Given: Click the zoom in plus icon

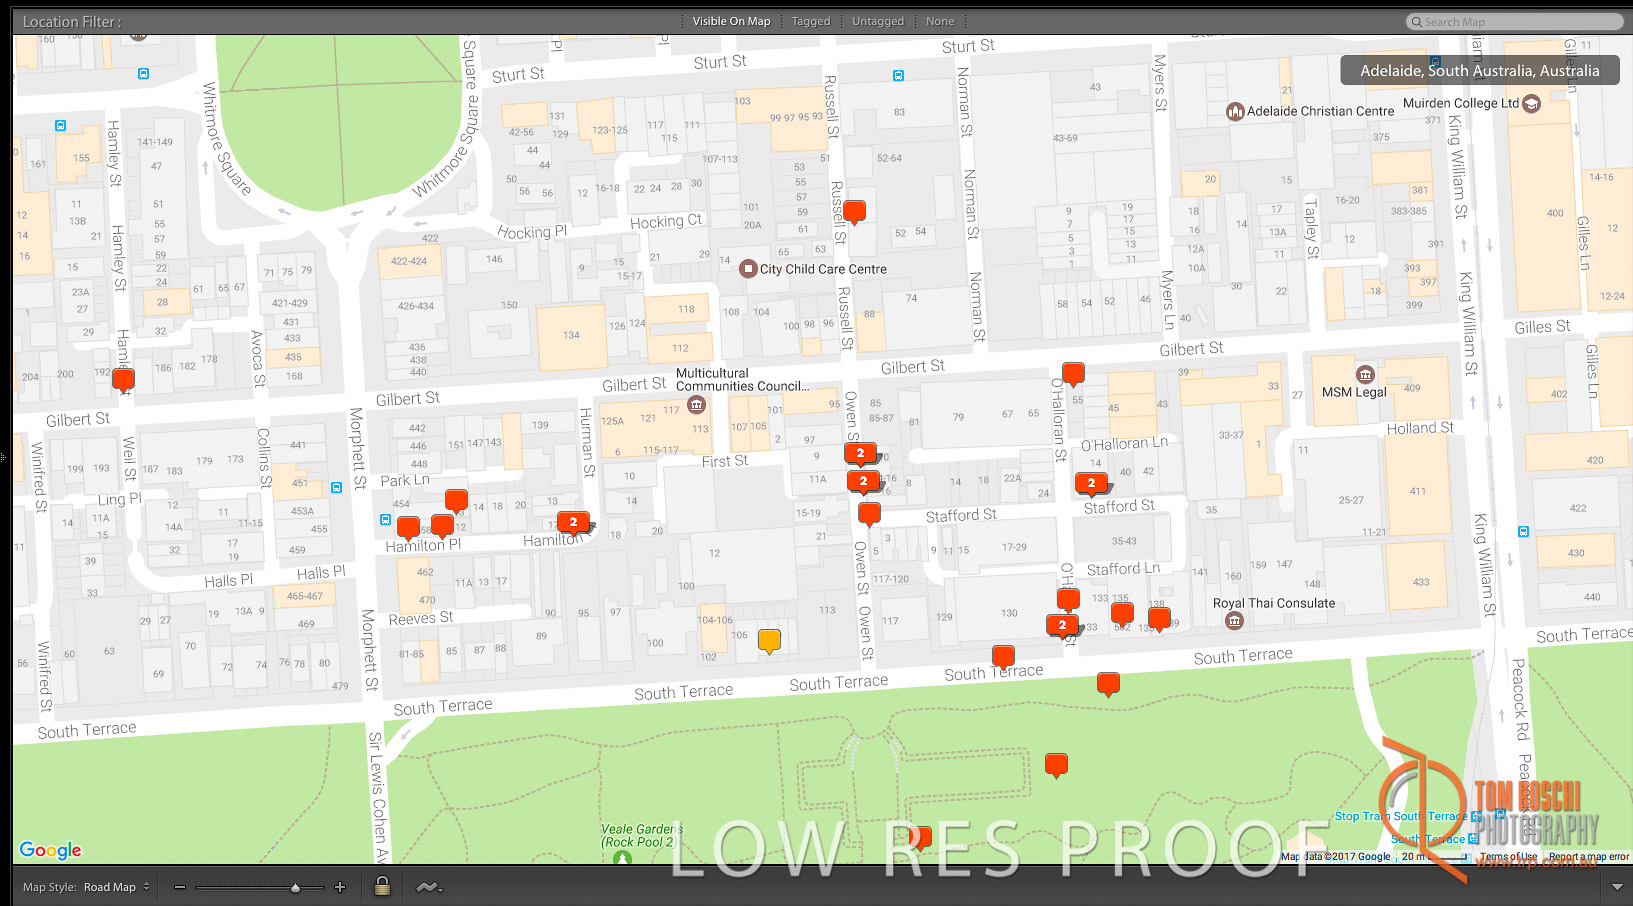Looking at the screenshot, I should 340,887.
